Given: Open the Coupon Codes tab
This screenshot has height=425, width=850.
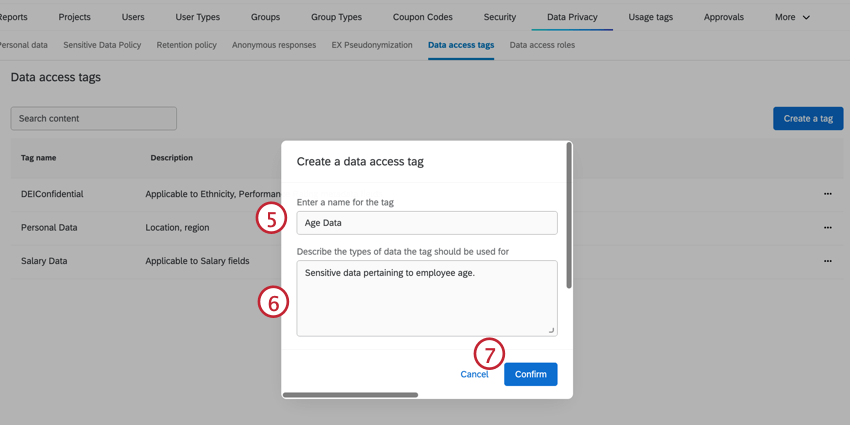Looking at the screenshot, I should click(x=424, y=17).
